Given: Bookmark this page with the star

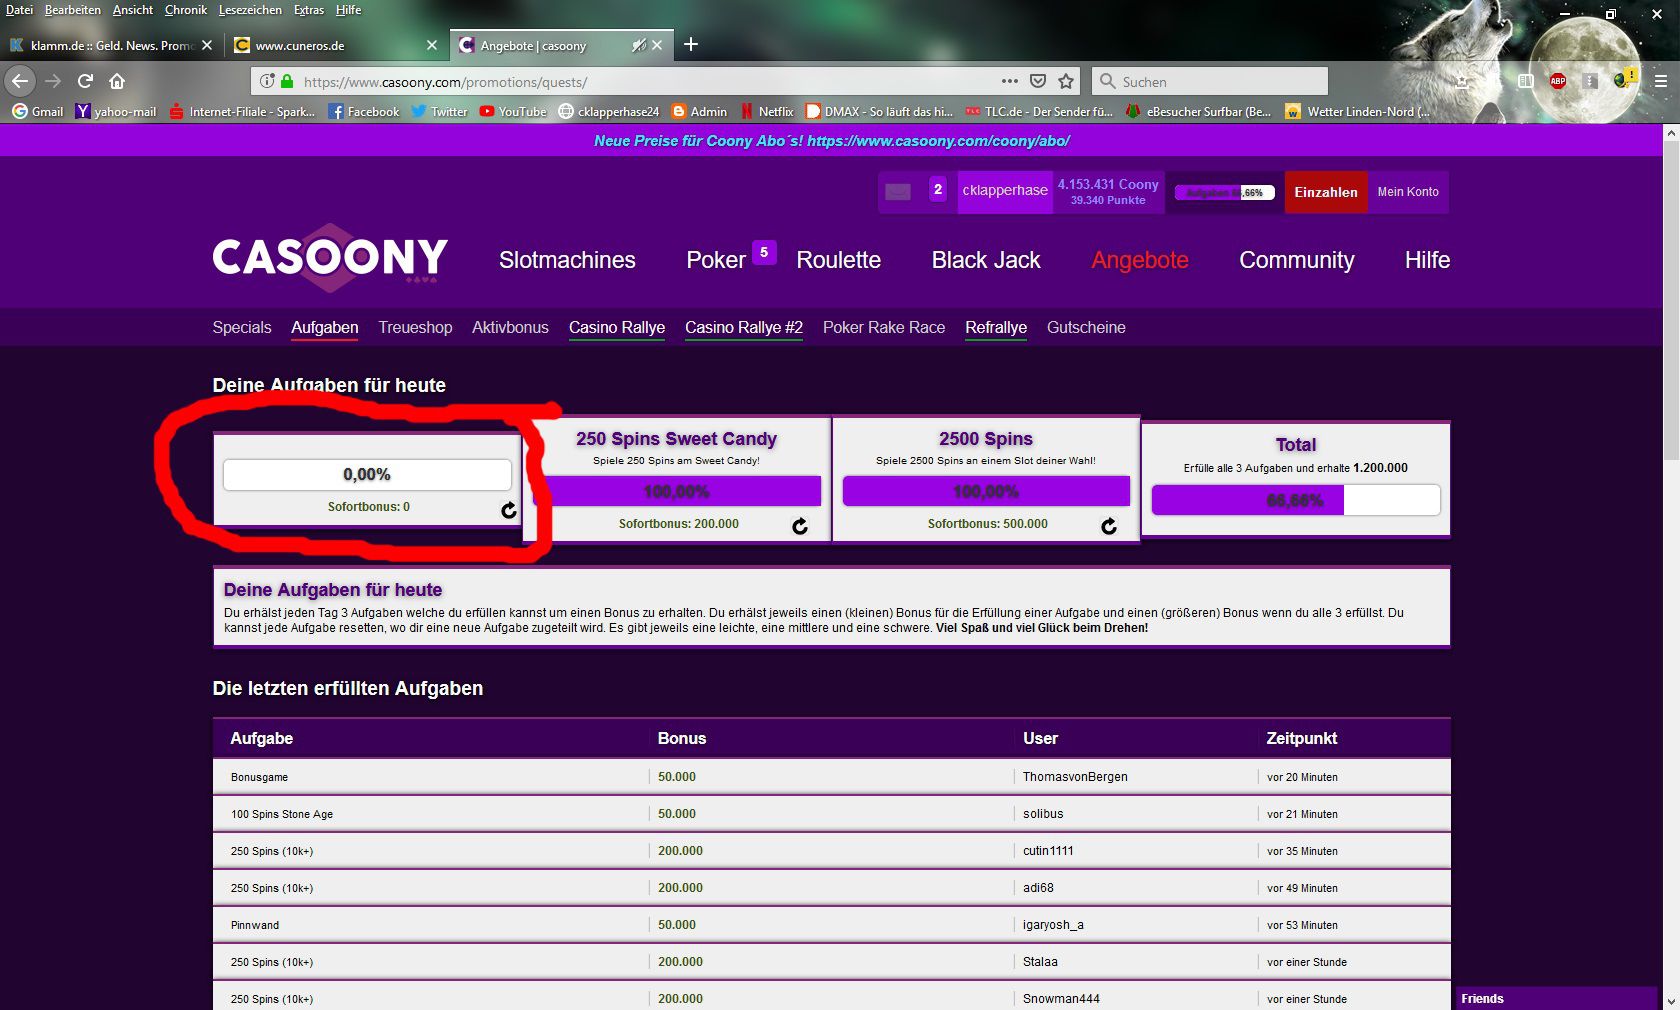Looking at the screenshot, I should click(1066, 81).
